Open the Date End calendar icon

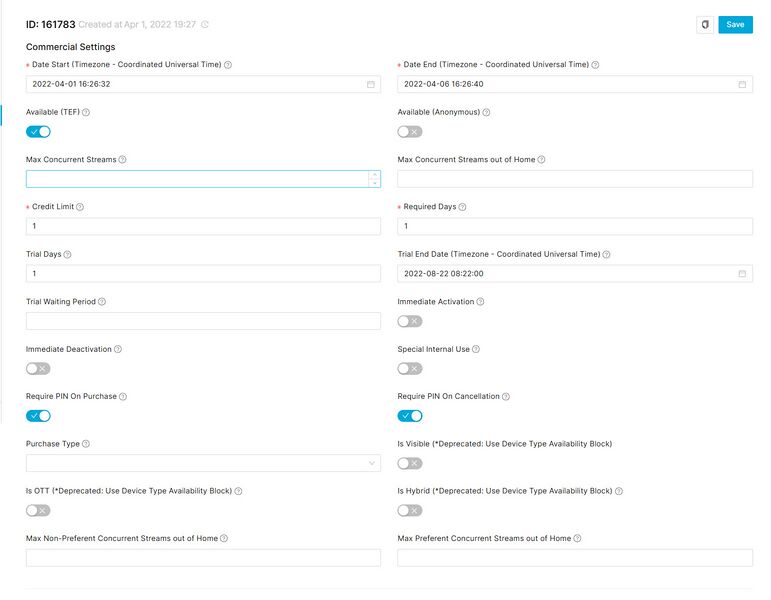coord(743,84)
